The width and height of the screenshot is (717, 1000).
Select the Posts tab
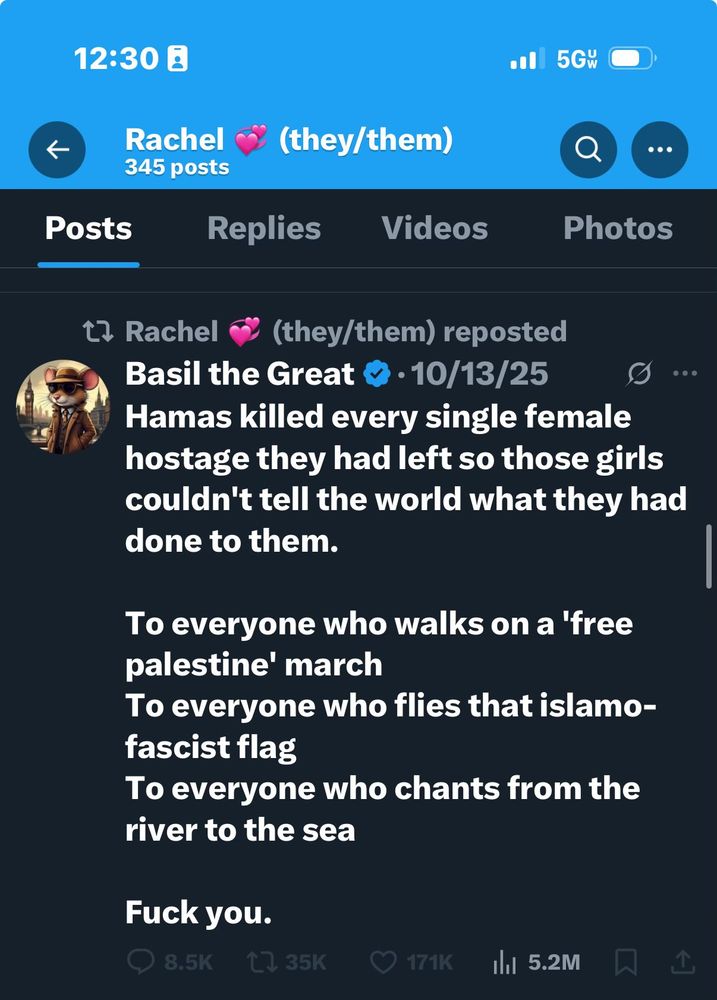(x=88, y=228)
